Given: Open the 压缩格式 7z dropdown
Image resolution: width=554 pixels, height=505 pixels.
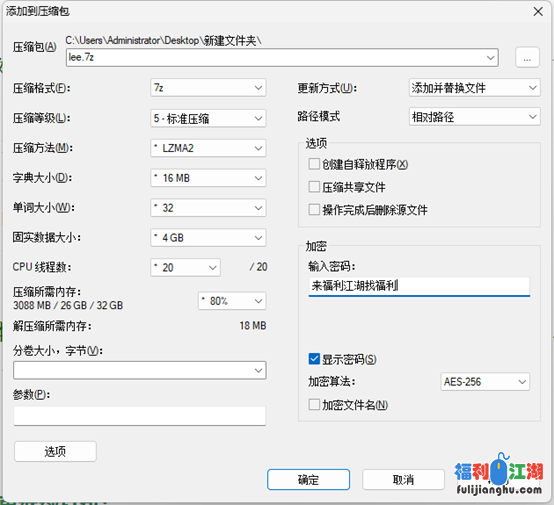Looking at the screenshot, I should click(208, 88).
